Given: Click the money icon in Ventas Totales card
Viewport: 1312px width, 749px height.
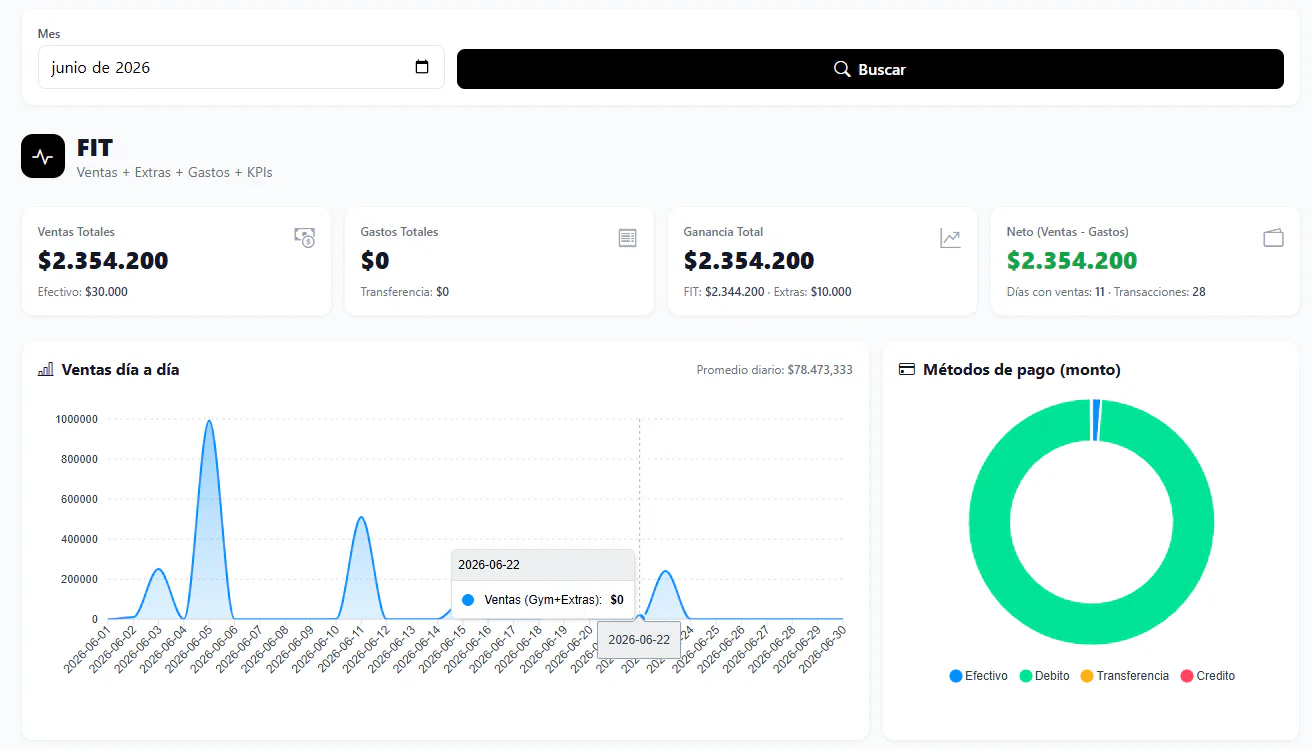Looking at the screenshot, I should coord(305,237).
